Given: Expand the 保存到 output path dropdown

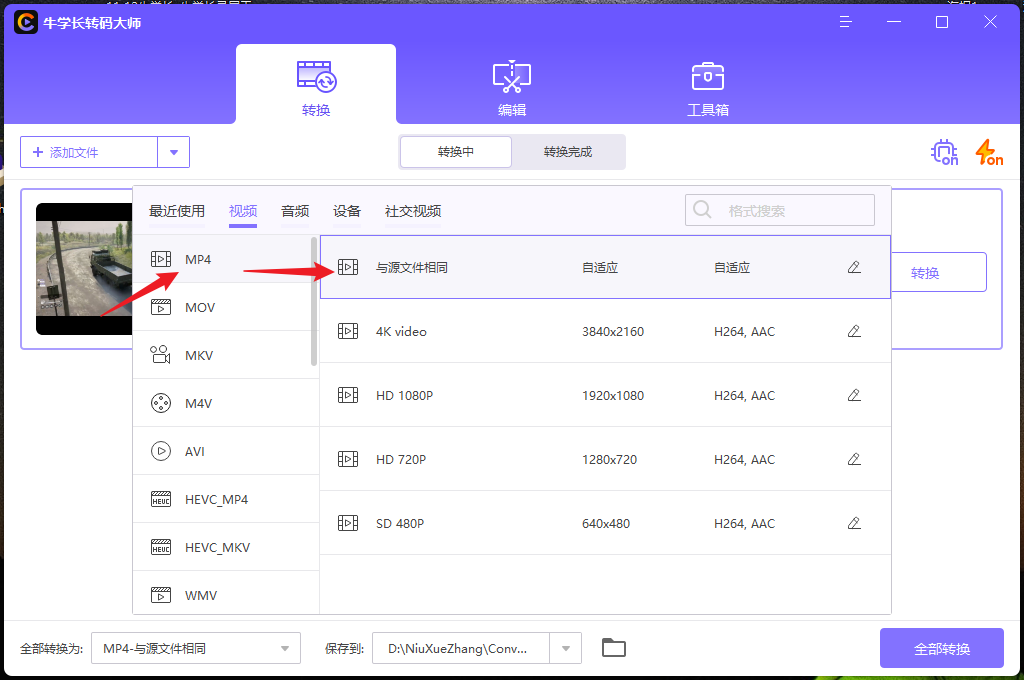Looking at the screenshot, I should (x=565, y=647).
